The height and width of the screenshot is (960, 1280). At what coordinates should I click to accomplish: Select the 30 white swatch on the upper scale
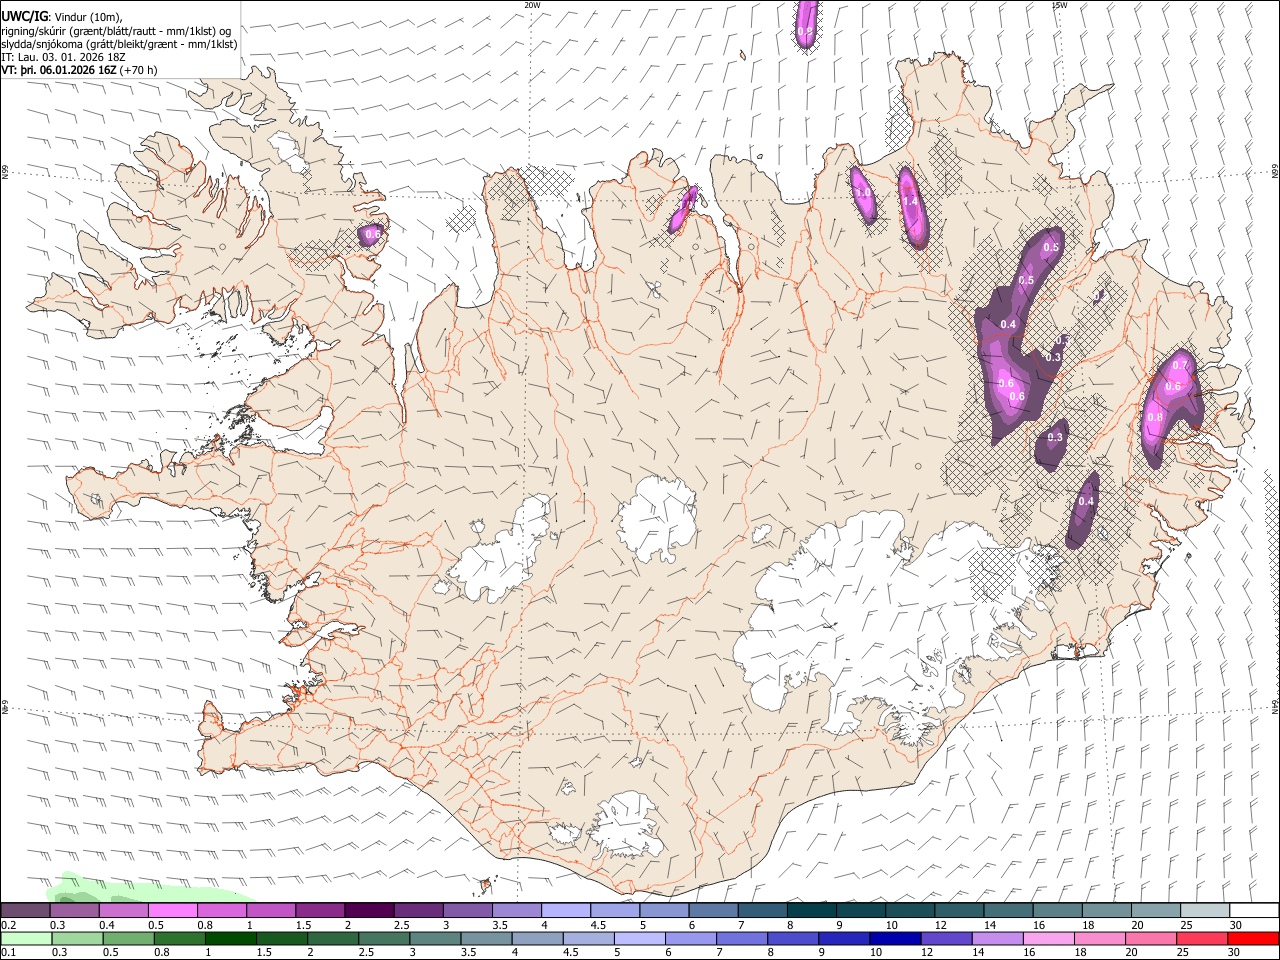click(x=1253, y=910)
